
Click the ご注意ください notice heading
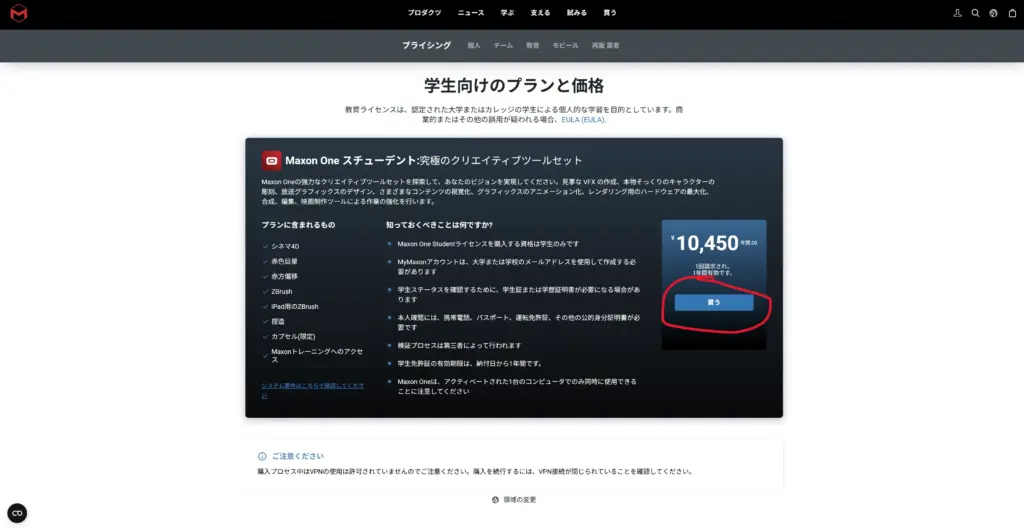tap(298, 456)
